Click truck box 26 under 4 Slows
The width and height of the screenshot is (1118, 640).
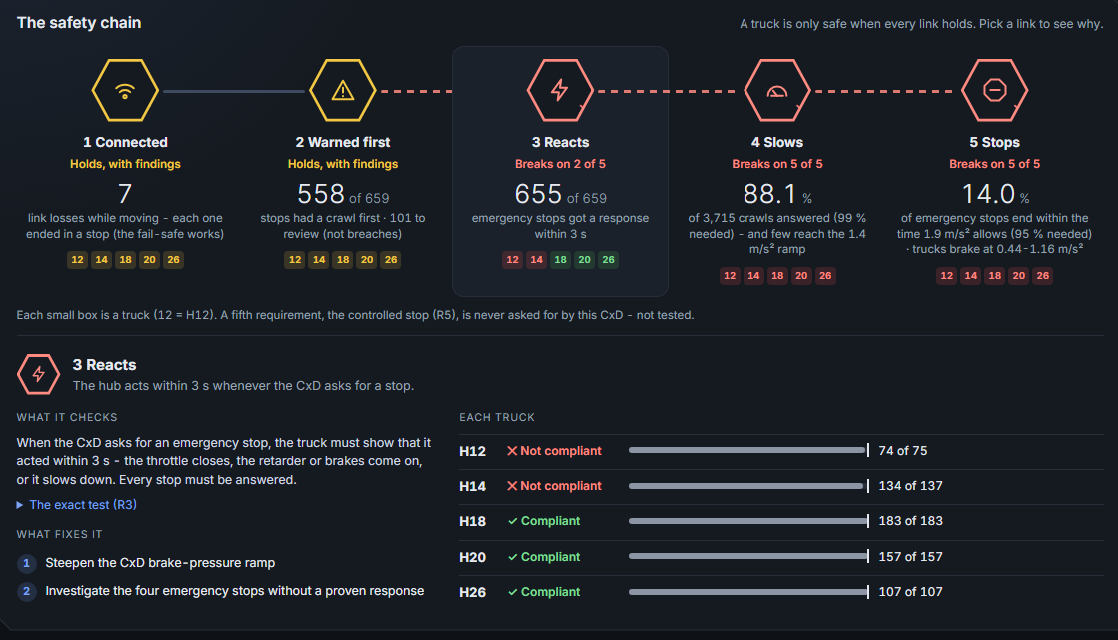[825, 275]
